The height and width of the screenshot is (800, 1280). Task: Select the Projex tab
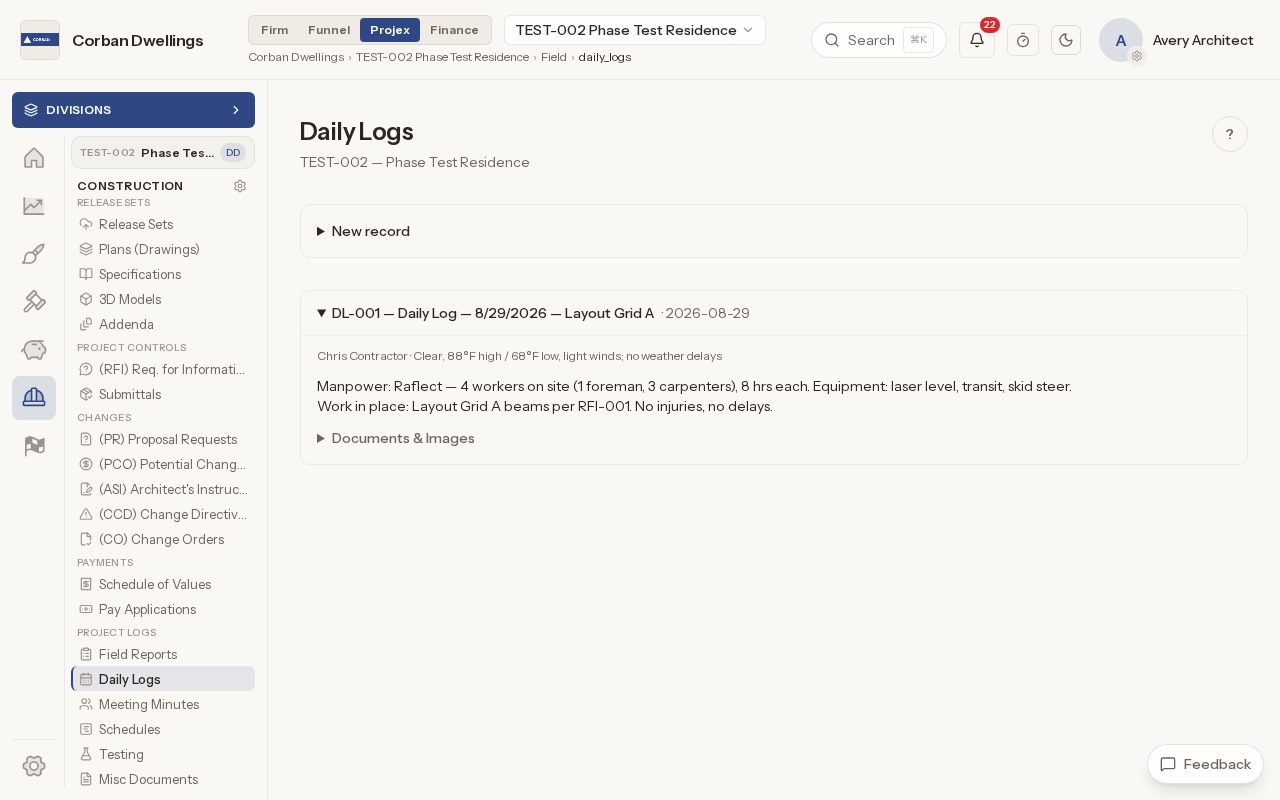click(x=390, y=30)
